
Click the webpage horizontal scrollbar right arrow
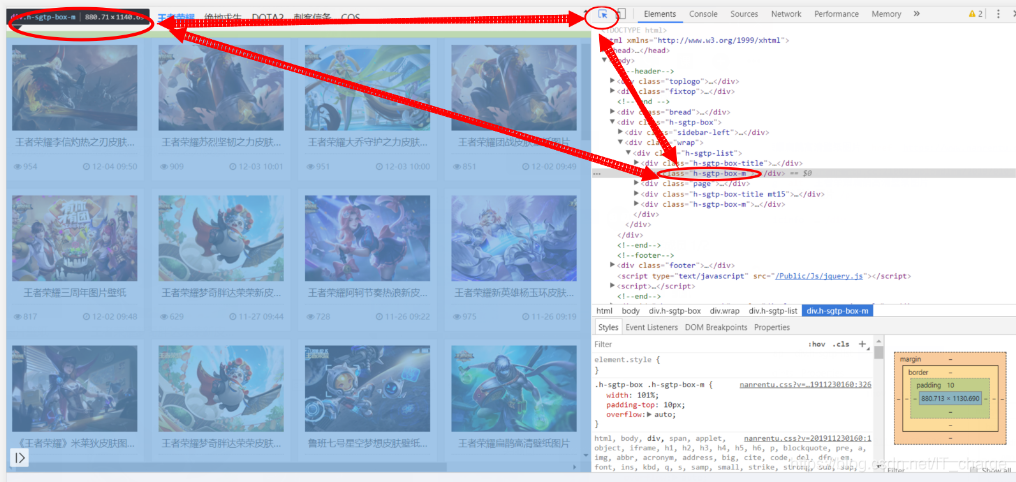575,466
